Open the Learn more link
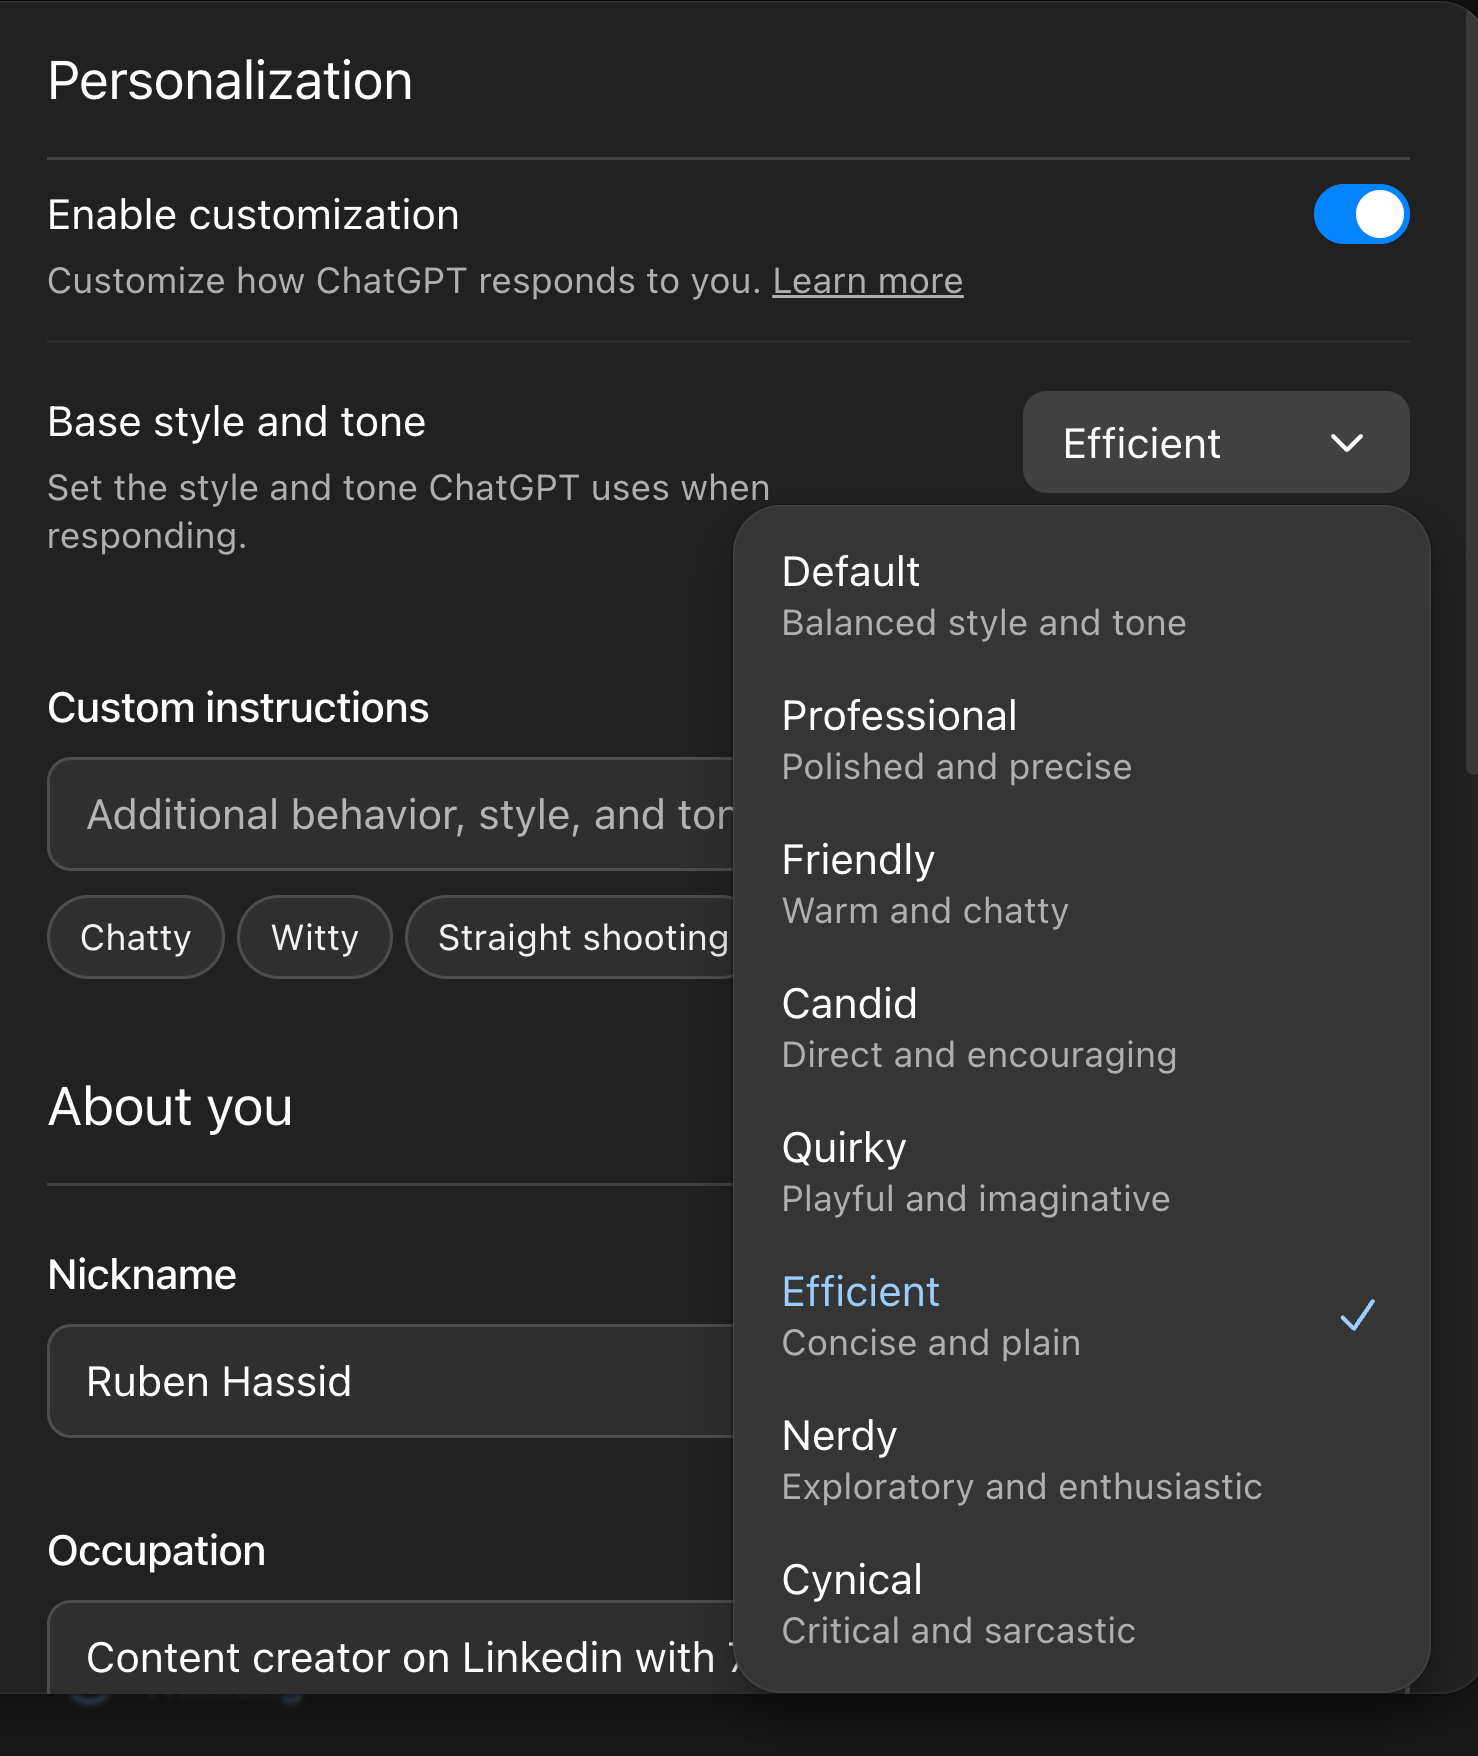1478x1756 pixels. (867, 281)
